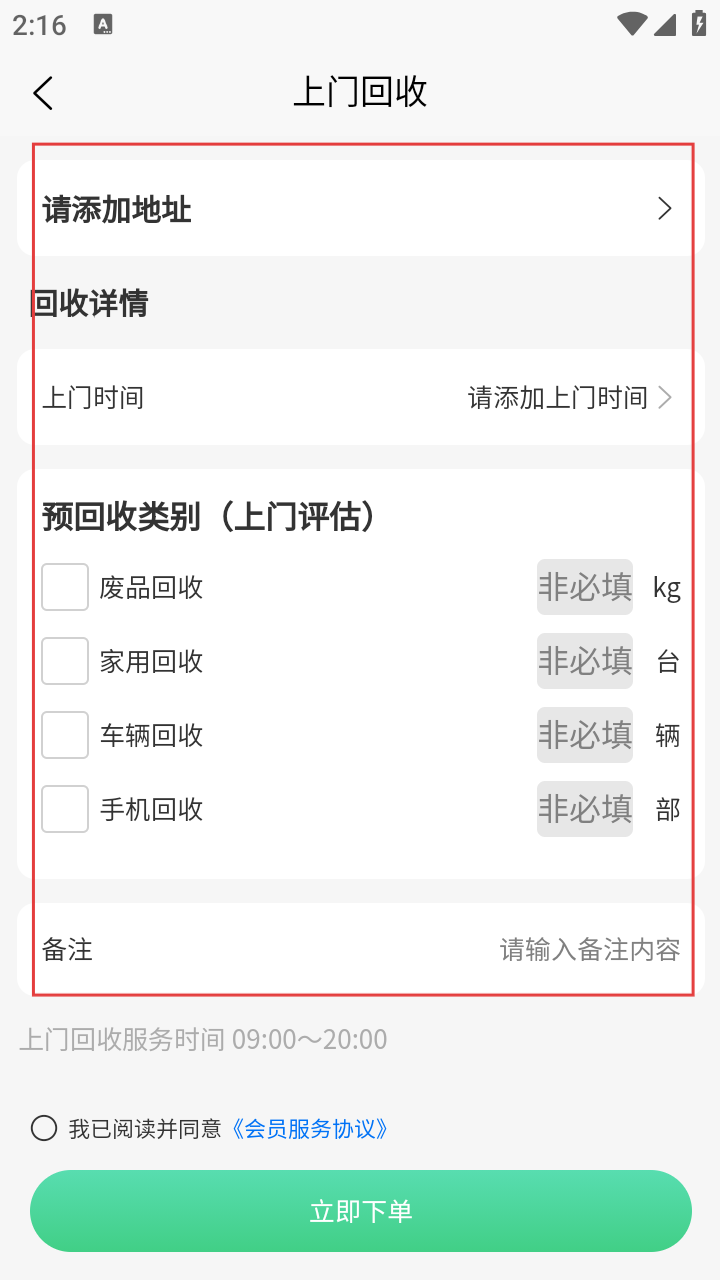Enable the 车辆回收 checkbox

tap(65, 735)
